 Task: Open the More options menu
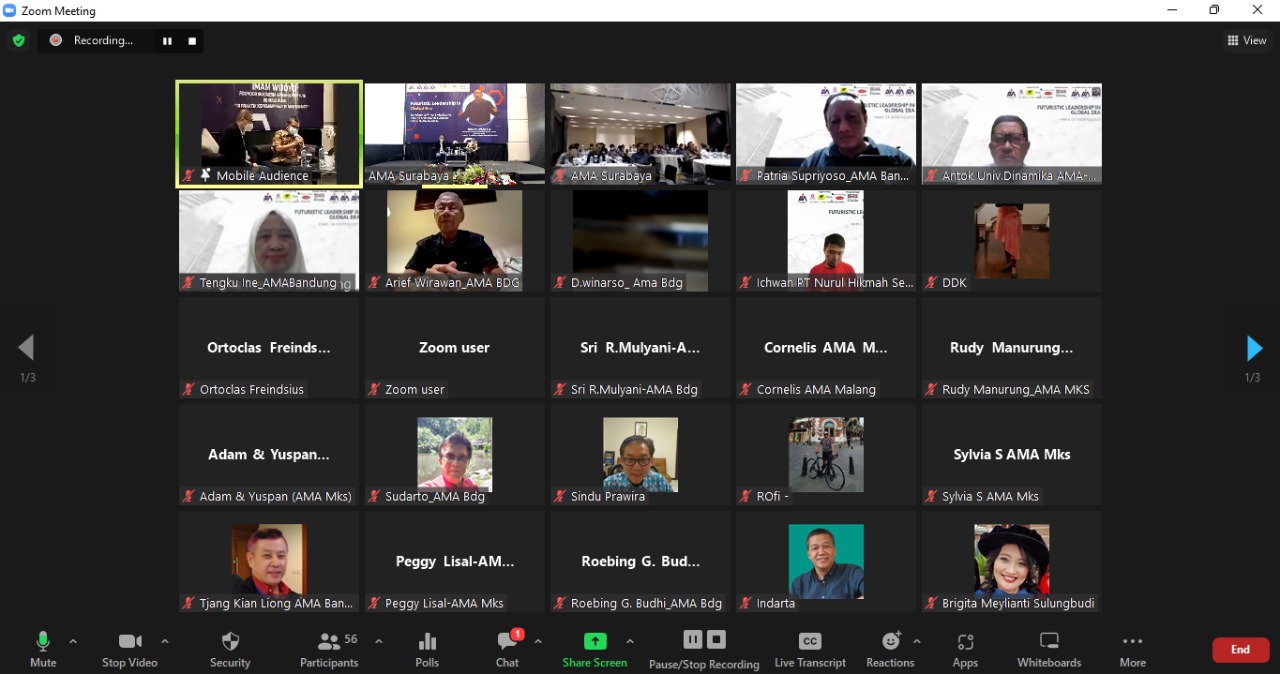[x=1132, y=649]
